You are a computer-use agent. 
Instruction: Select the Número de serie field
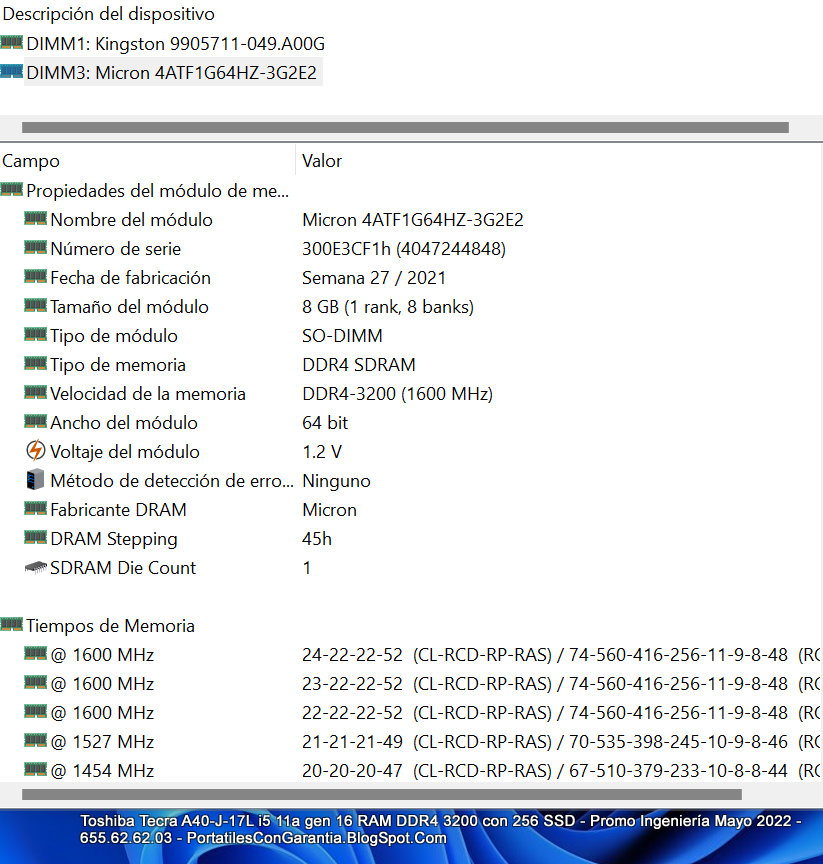[115, 249]
